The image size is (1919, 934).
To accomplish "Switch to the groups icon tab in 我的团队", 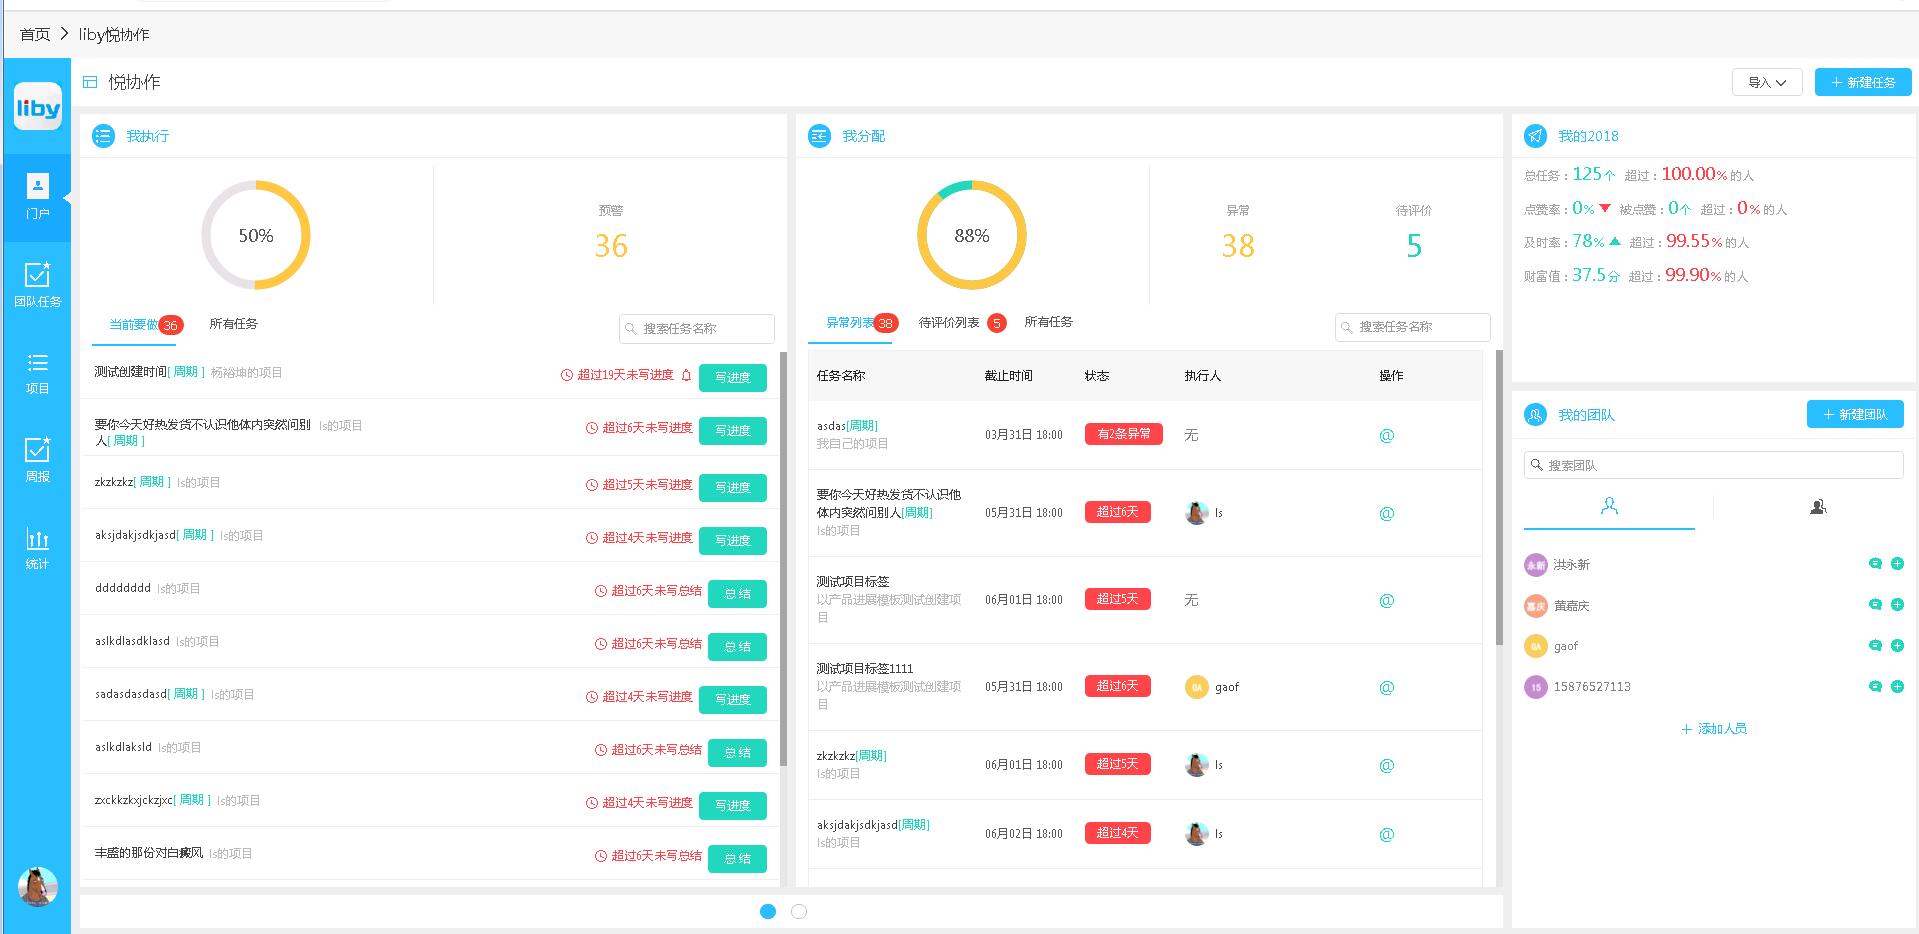I will pos(1818,507).
